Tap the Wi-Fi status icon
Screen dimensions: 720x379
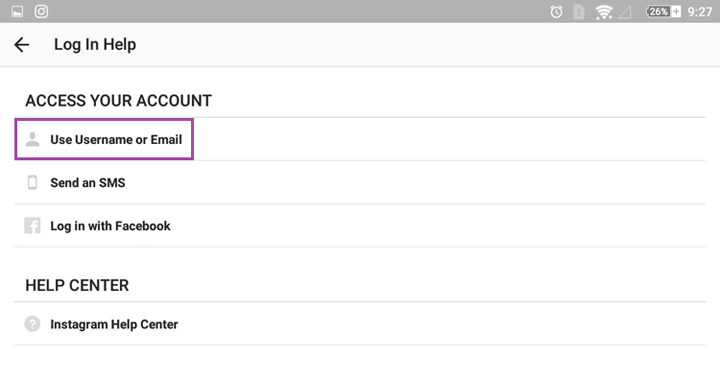[x=604, y=12]
